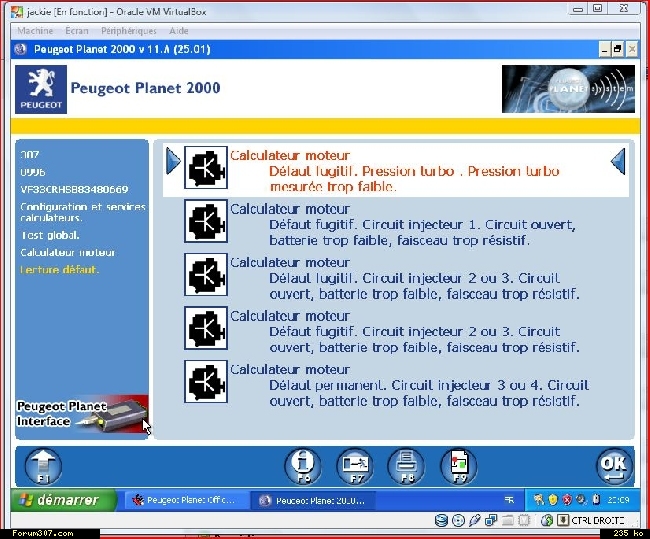Click VirtualBox mouse integration icon

[x=547, y=520]
